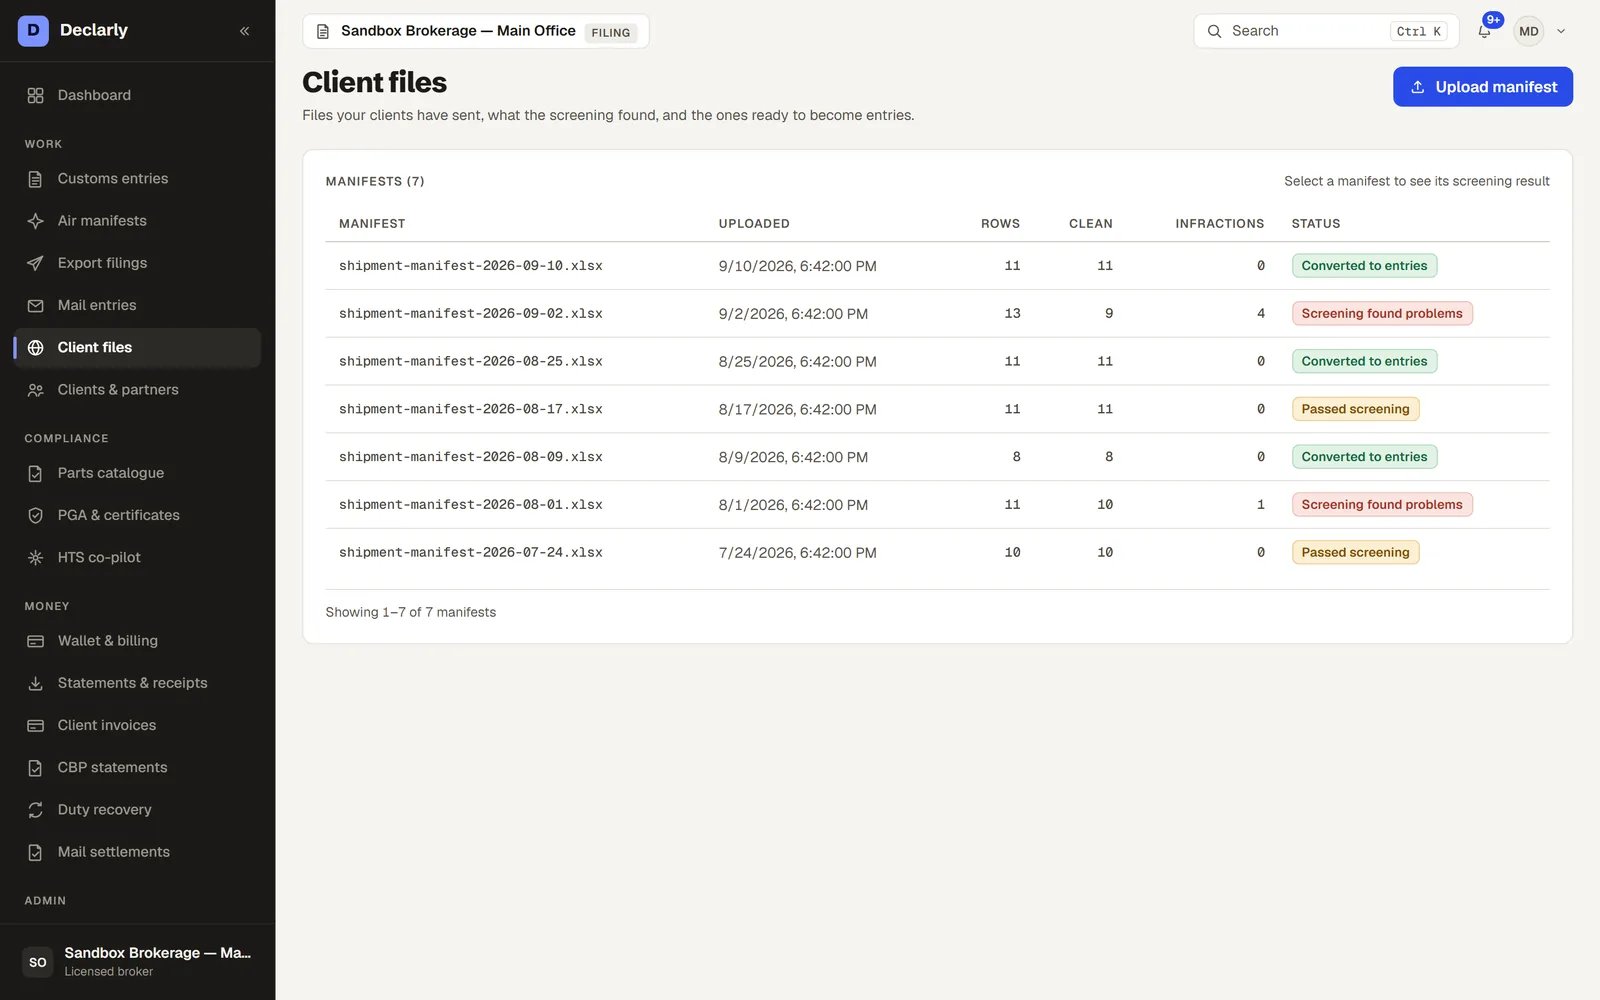Click Converted to entries status for 2026-09-10
This screenshot has width=1600, height=1000.
(1364, 266)
